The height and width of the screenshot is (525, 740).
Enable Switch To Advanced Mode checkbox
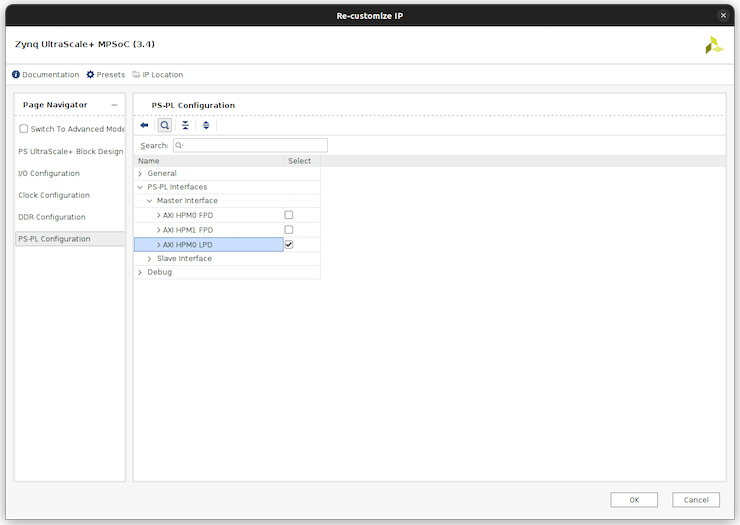24,129
